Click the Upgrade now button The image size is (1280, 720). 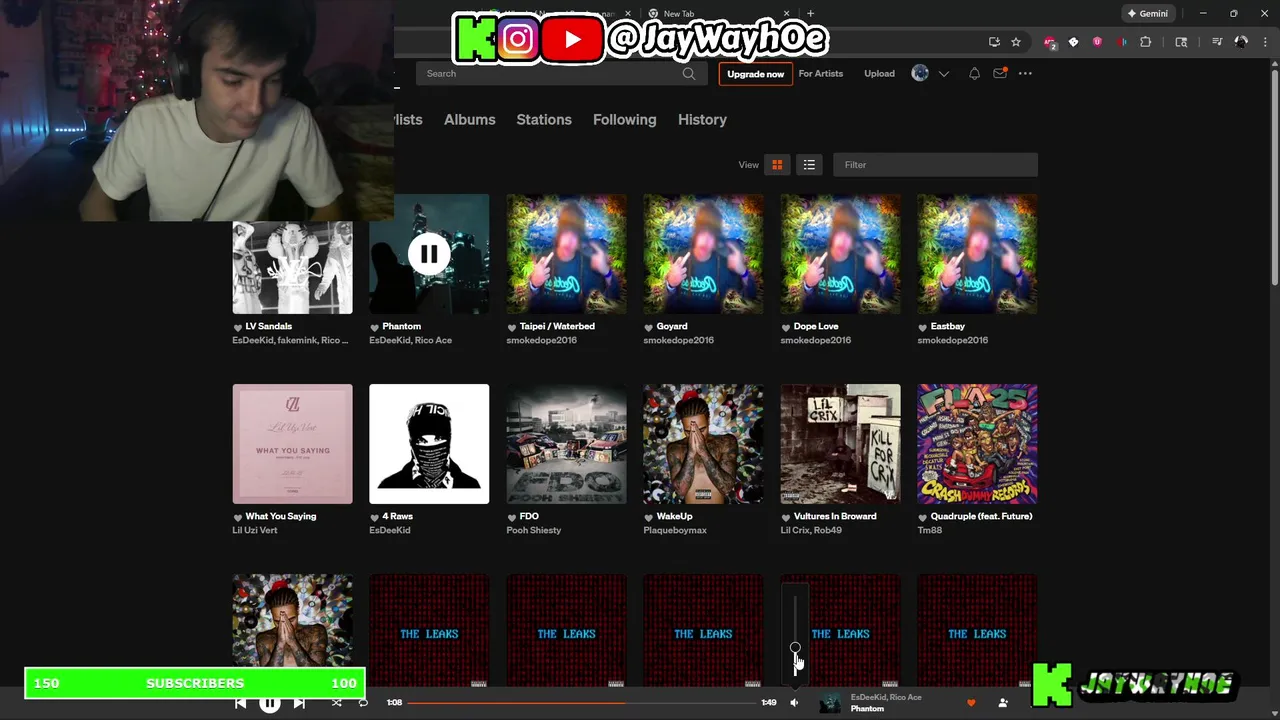click(756, 74)
